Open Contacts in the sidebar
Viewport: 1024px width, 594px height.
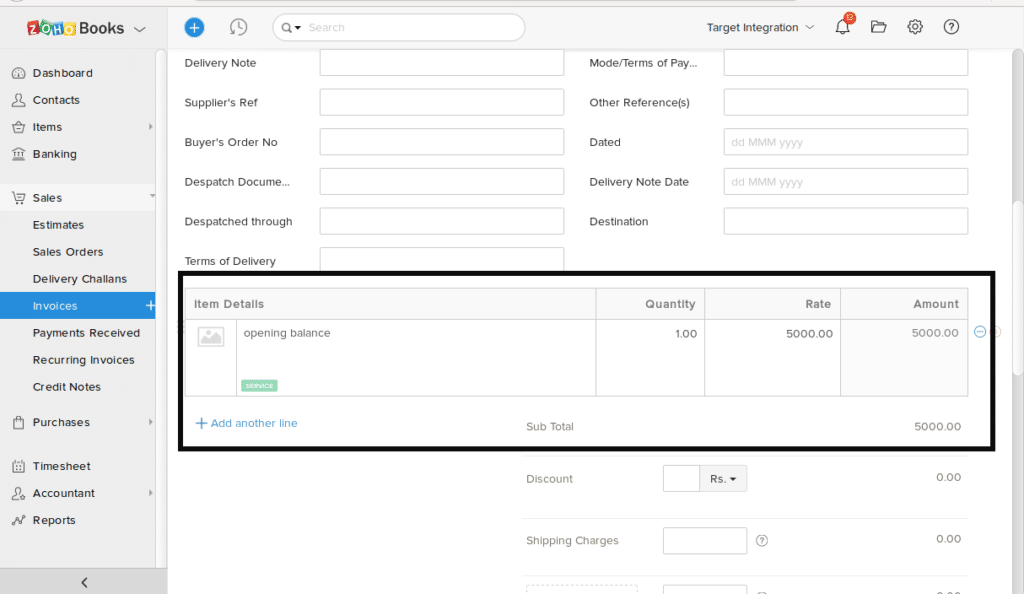pos(56,100)
